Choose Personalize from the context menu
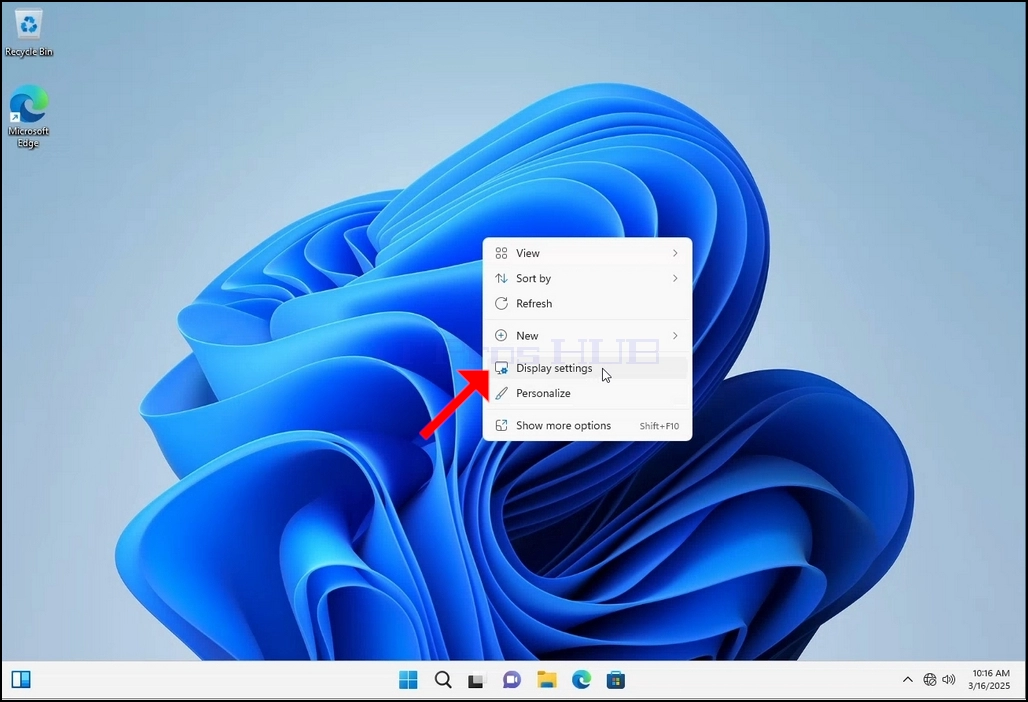This screenshot has height=702, width=1028. tap(587, 393)
